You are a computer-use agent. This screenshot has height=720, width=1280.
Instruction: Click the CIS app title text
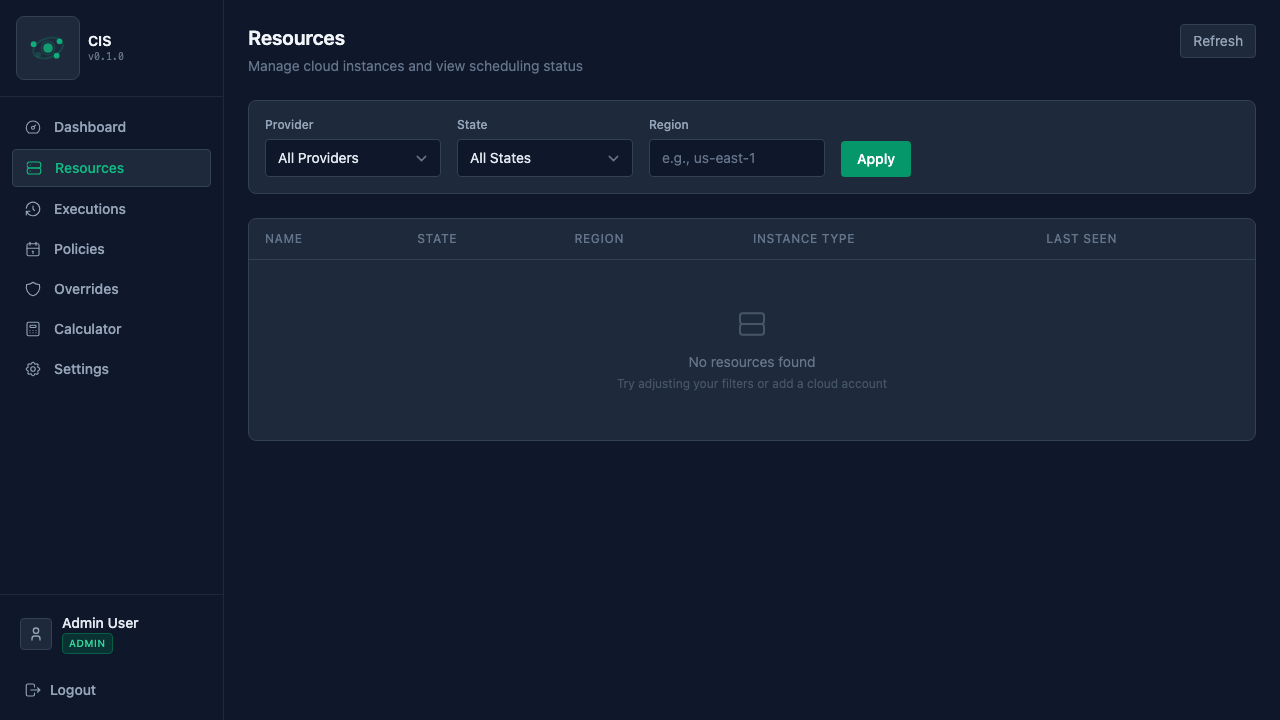(100, 41)
